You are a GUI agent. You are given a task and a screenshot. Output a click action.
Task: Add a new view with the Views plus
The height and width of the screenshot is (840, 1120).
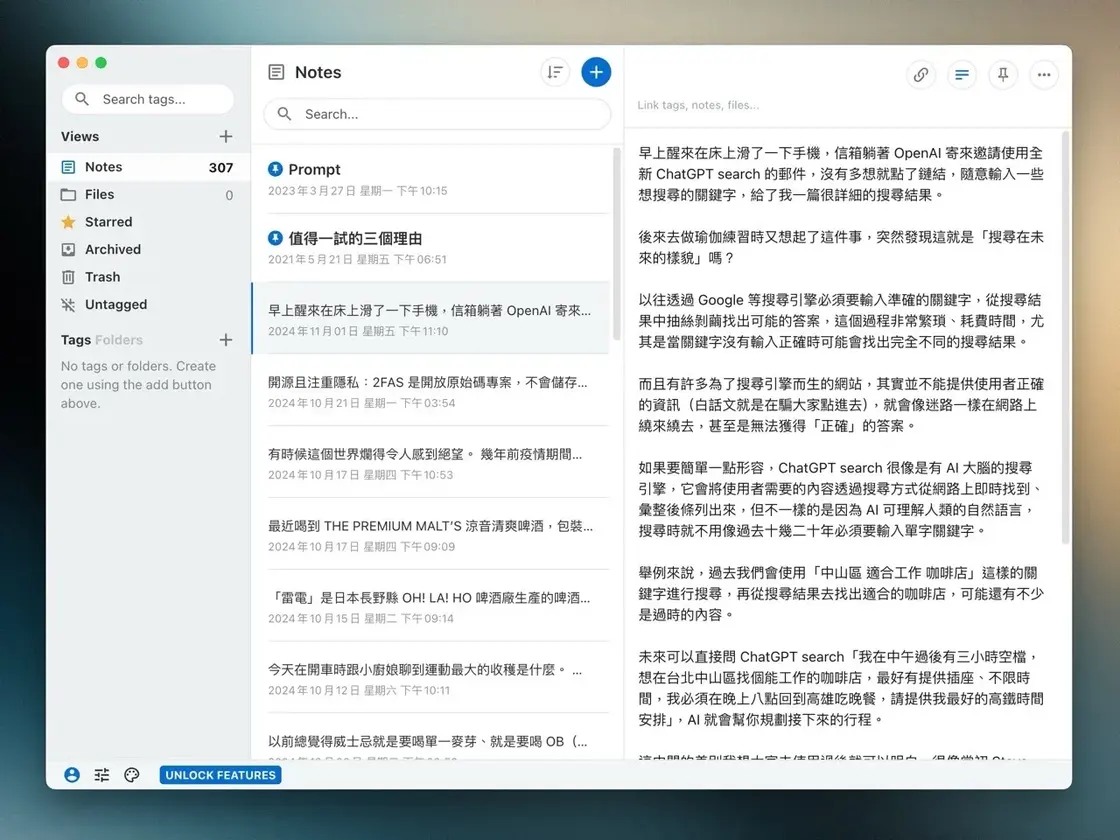pyautogui.click(x=226, y=136)
